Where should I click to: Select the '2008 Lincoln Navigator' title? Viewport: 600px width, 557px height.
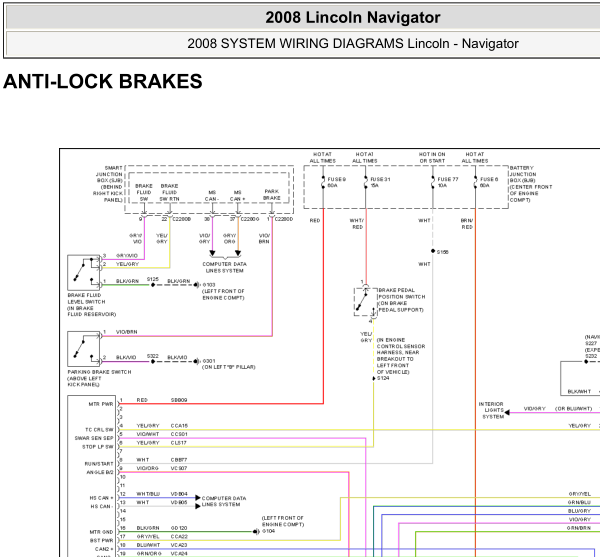tap(353, 18)
